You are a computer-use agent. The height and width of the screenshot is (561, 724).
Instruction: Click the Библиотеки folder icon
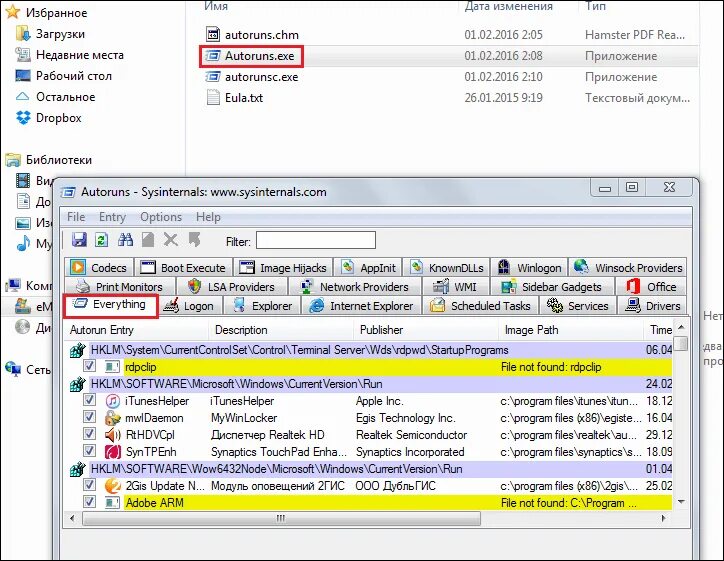click(x=13, y=160)
